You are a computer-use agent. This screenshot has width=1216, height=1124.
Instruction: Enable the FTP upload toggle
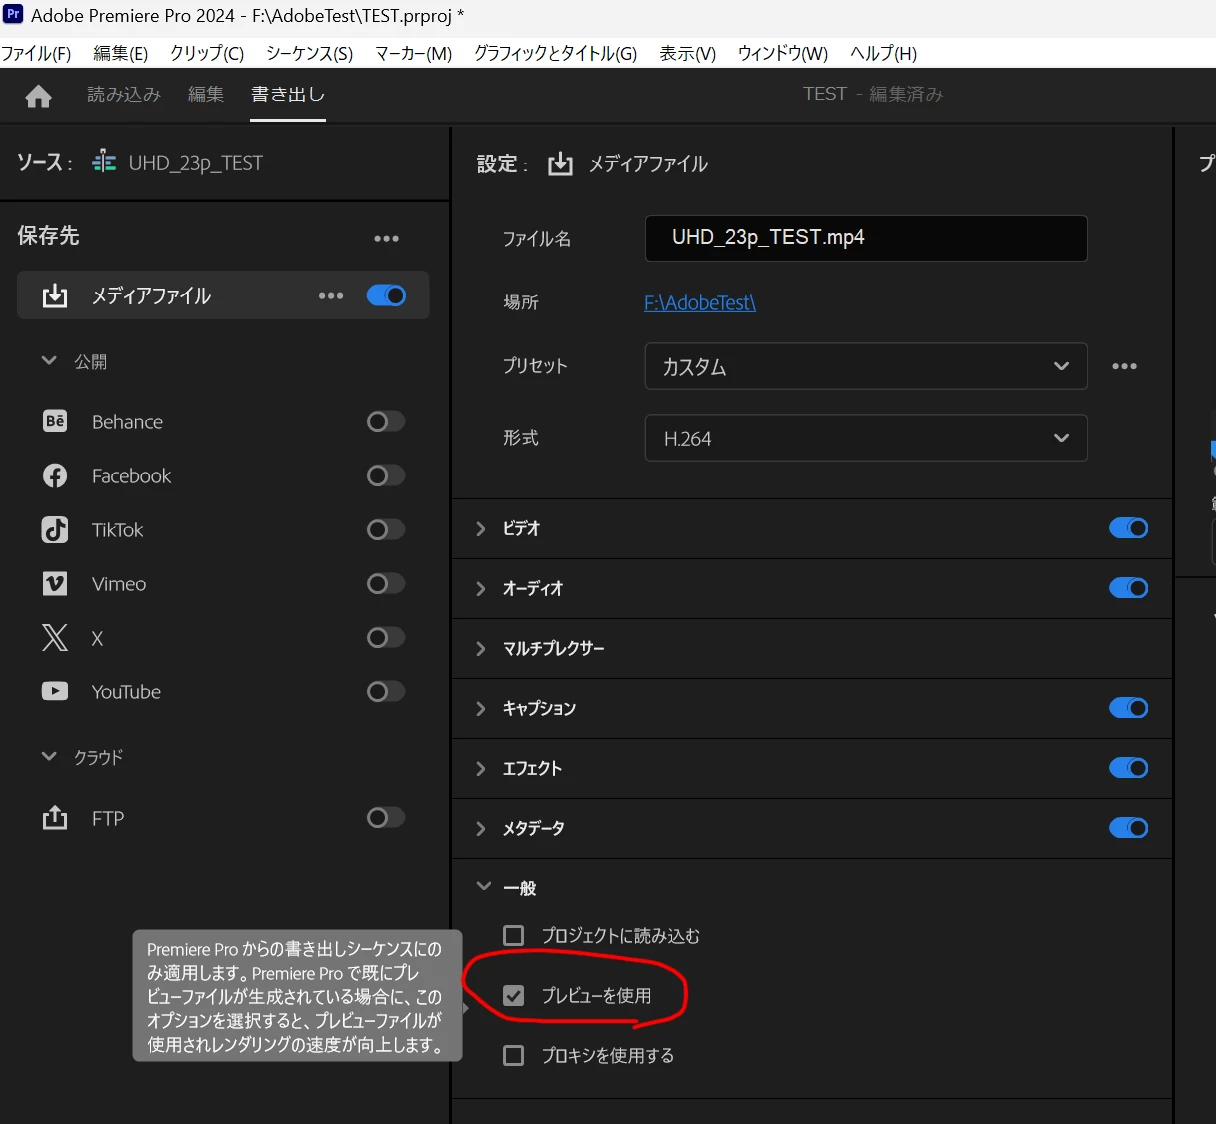coord(386,817)
